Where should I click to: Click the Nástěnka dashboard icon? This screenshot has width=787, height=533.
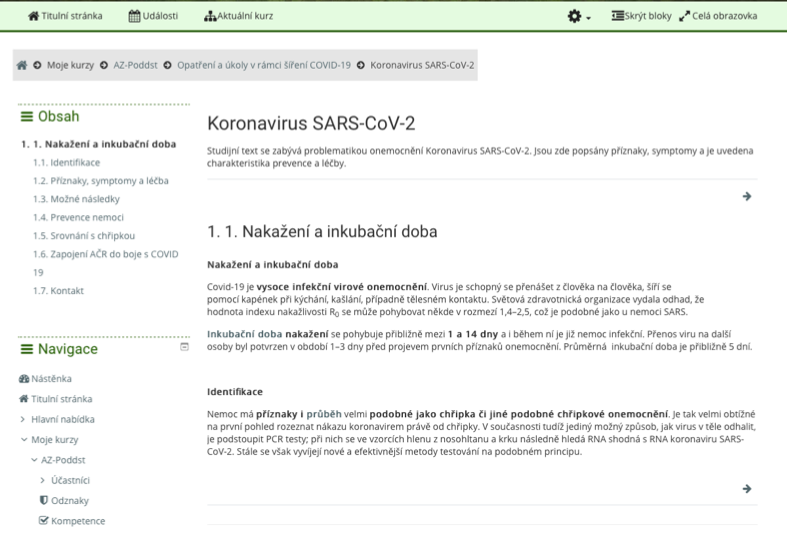24,379
